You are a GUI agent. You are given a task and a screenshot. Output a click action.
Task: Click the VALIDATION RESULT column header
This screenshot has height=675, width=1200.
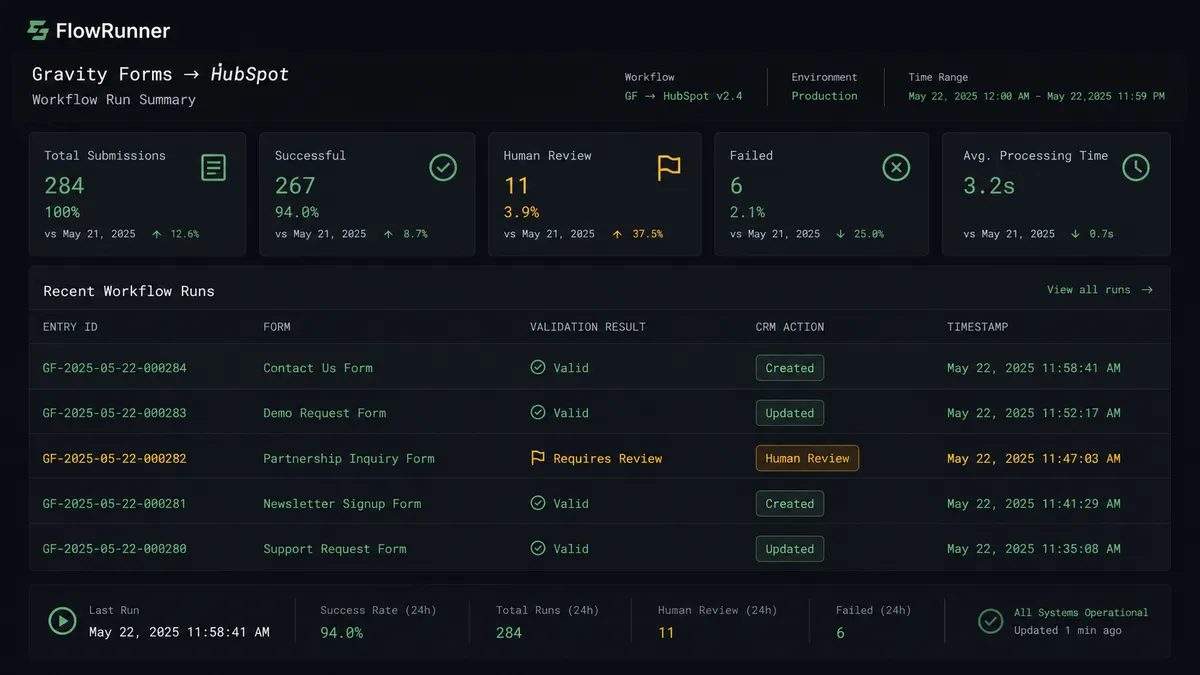tap(588, 327)
